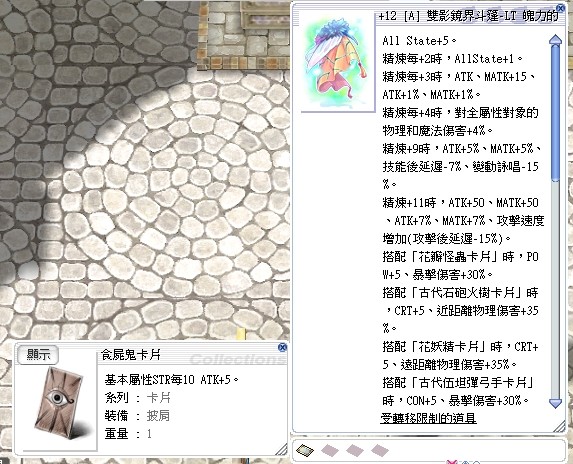Click the line '精煉每+2時，AllState+1。'

pyautogui.click(x=453, y=58)
